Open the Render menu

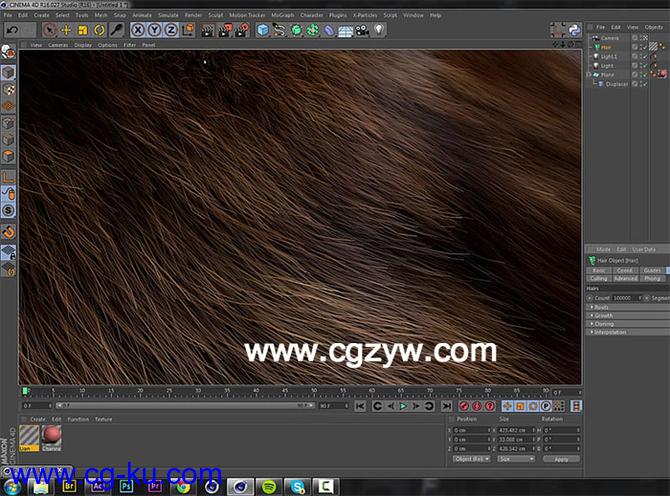[193, 15]
